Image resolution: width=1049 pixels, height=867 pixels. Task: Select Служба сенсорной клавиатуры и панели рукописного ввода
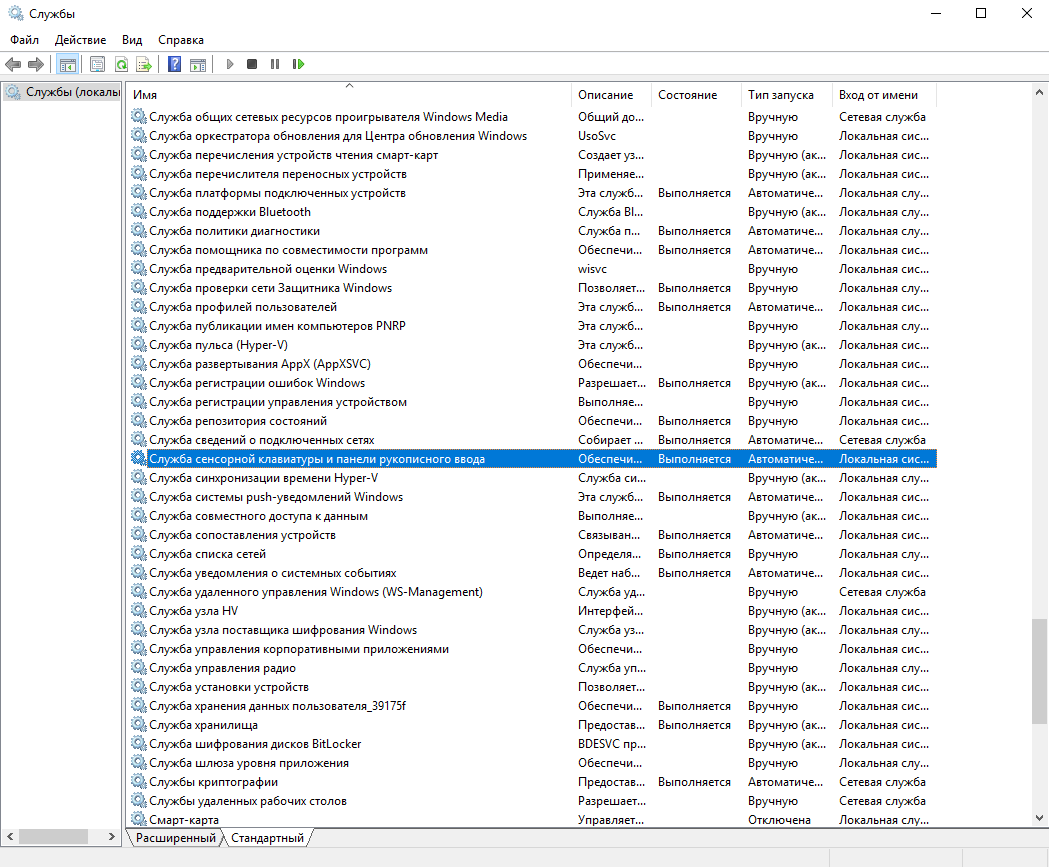click(533, 459)
